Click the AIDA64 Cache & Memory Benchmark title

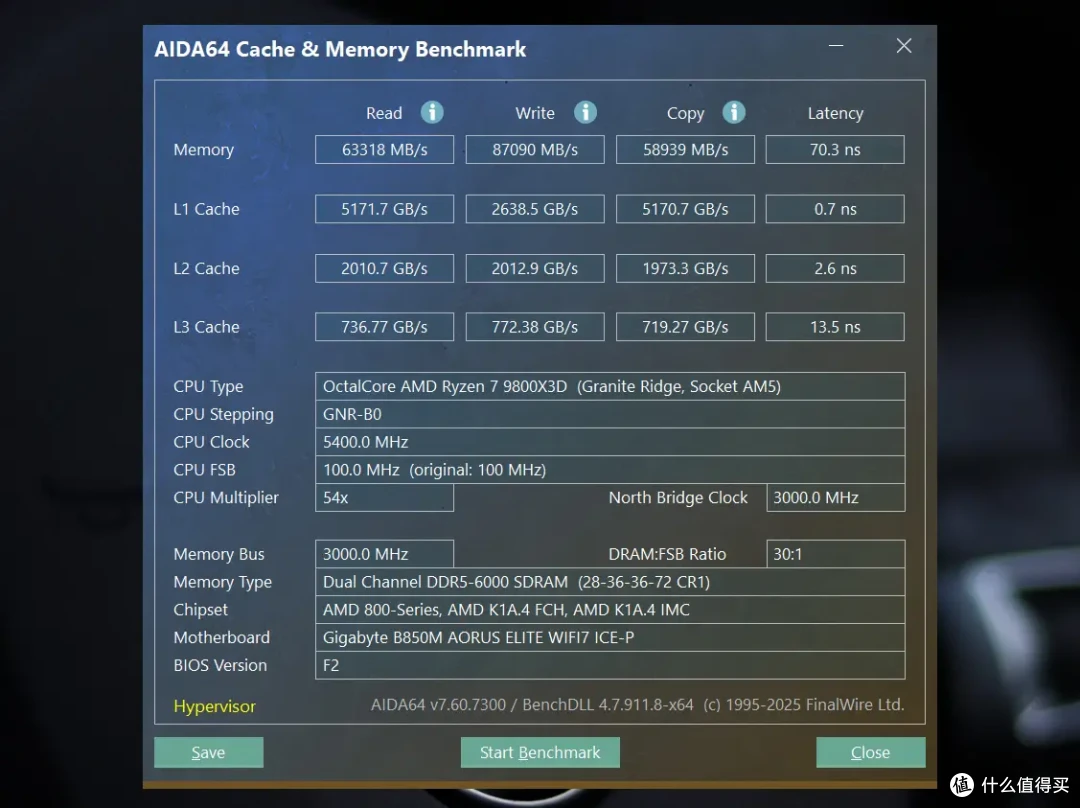point(340,50)
